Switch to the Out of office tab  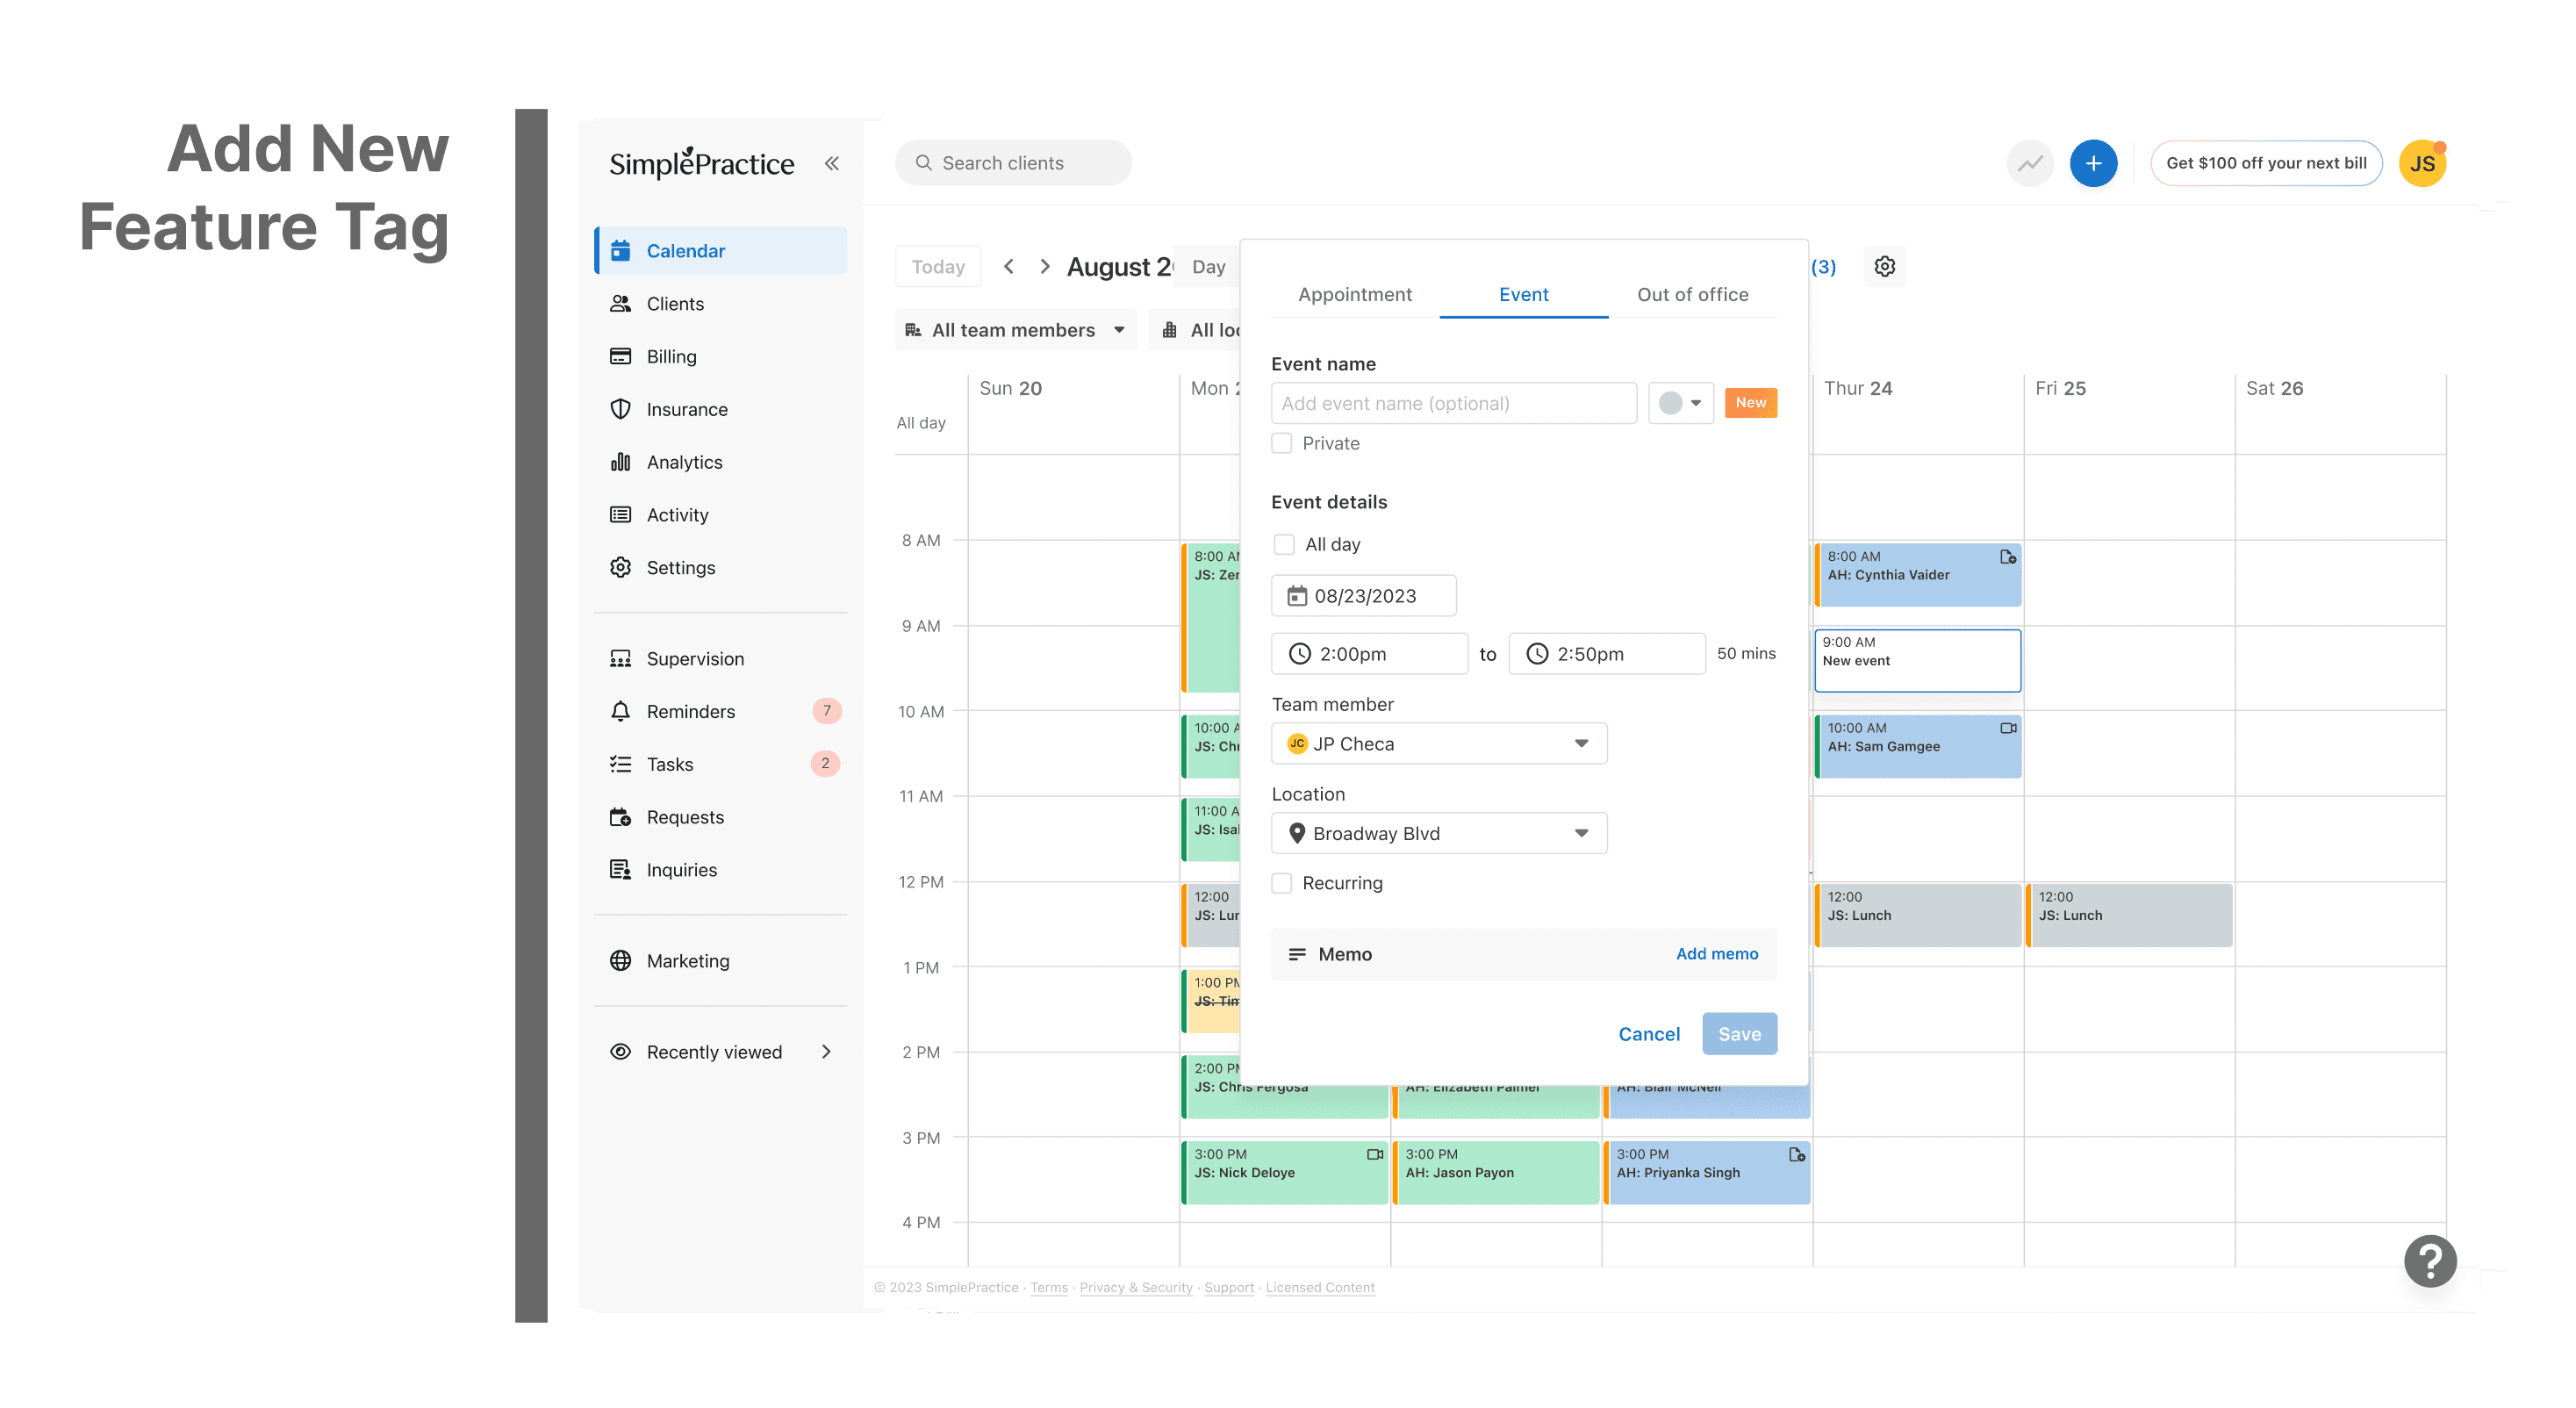pyautogui.click(x=1692, y=294)
